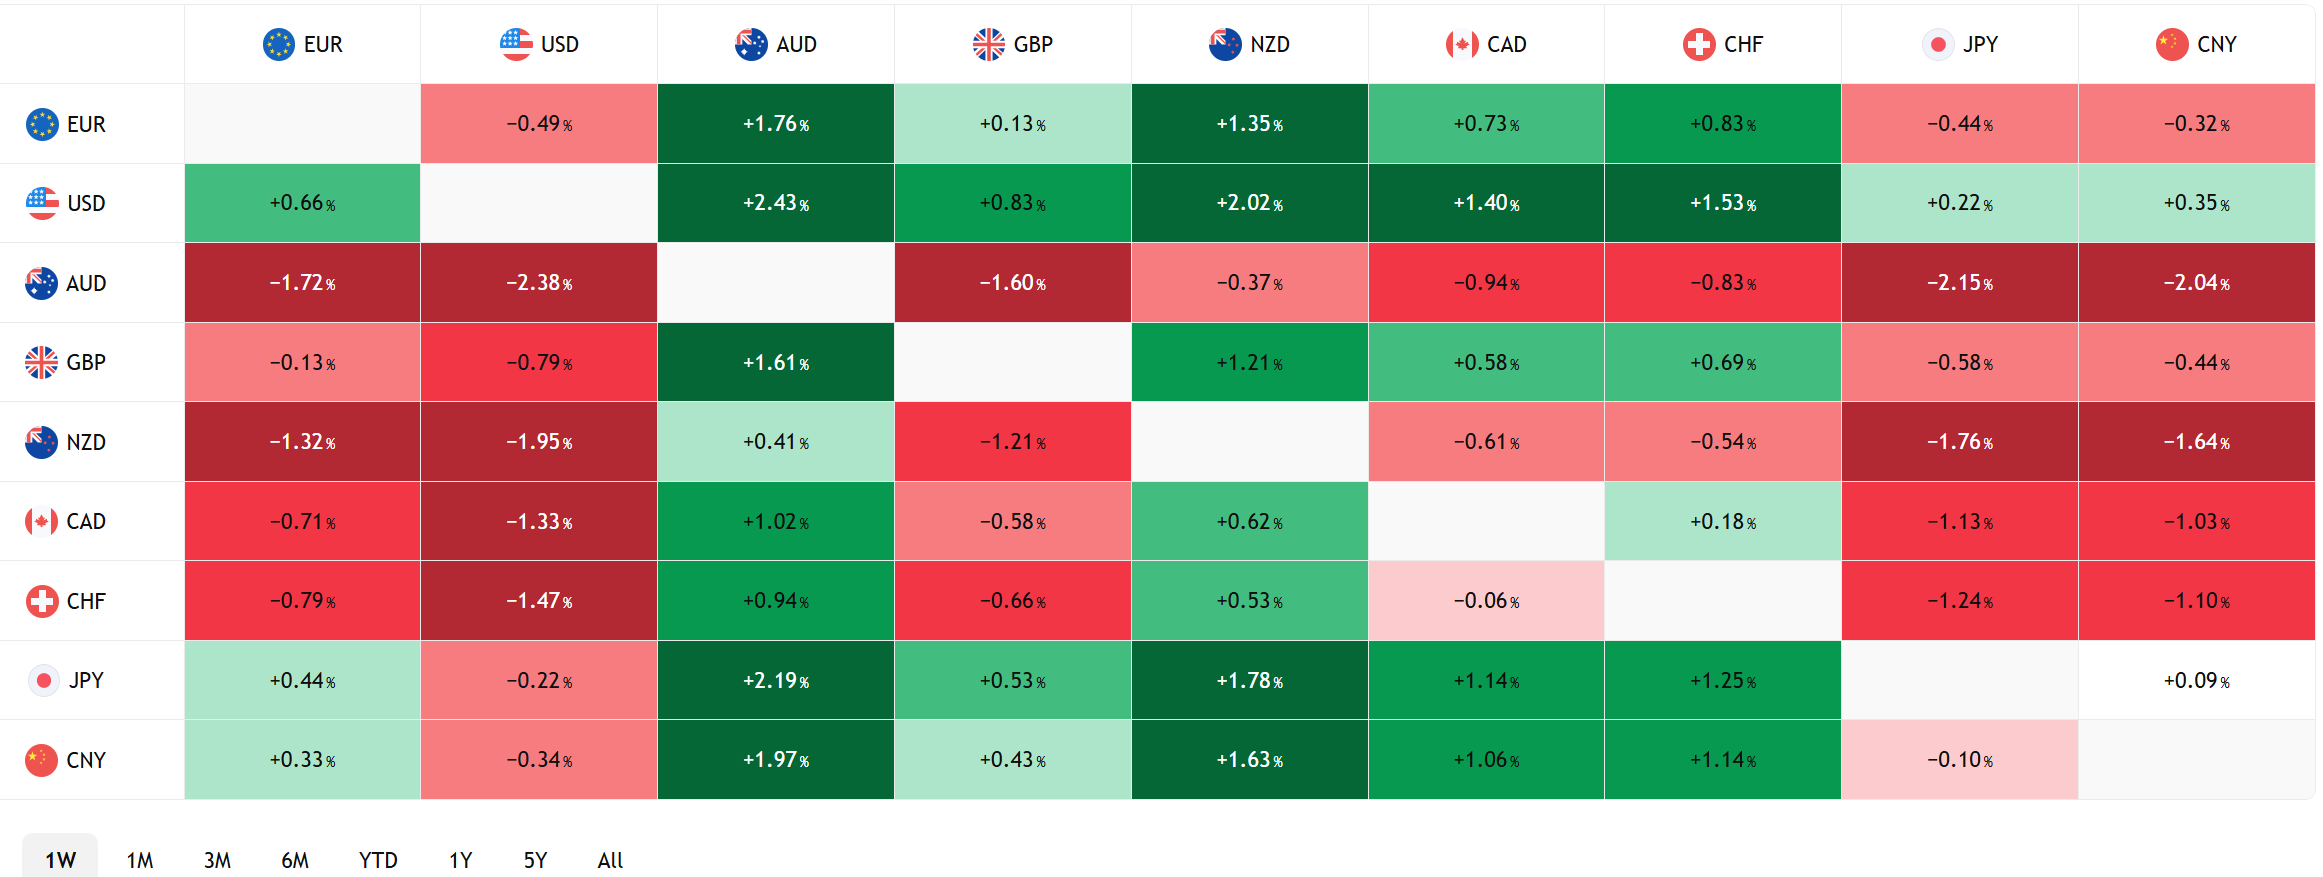The height and width of the screenshot is (877, 2323).
Task: Select the All timeframe tab
Action: [x=610, y=860]
